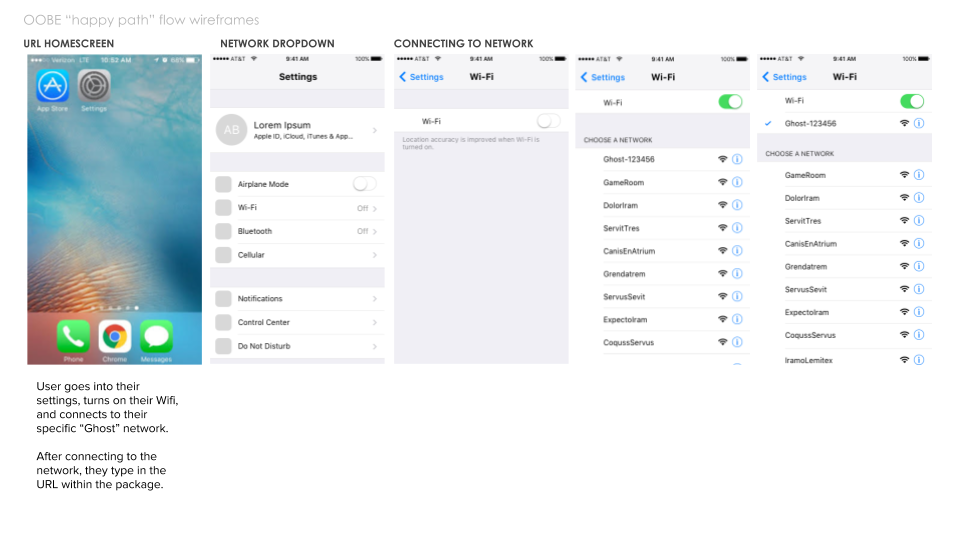Open info icon for ServusSevit in last screen
The height and width of the screenshot is (540, 960).
(x=919, y=289)
